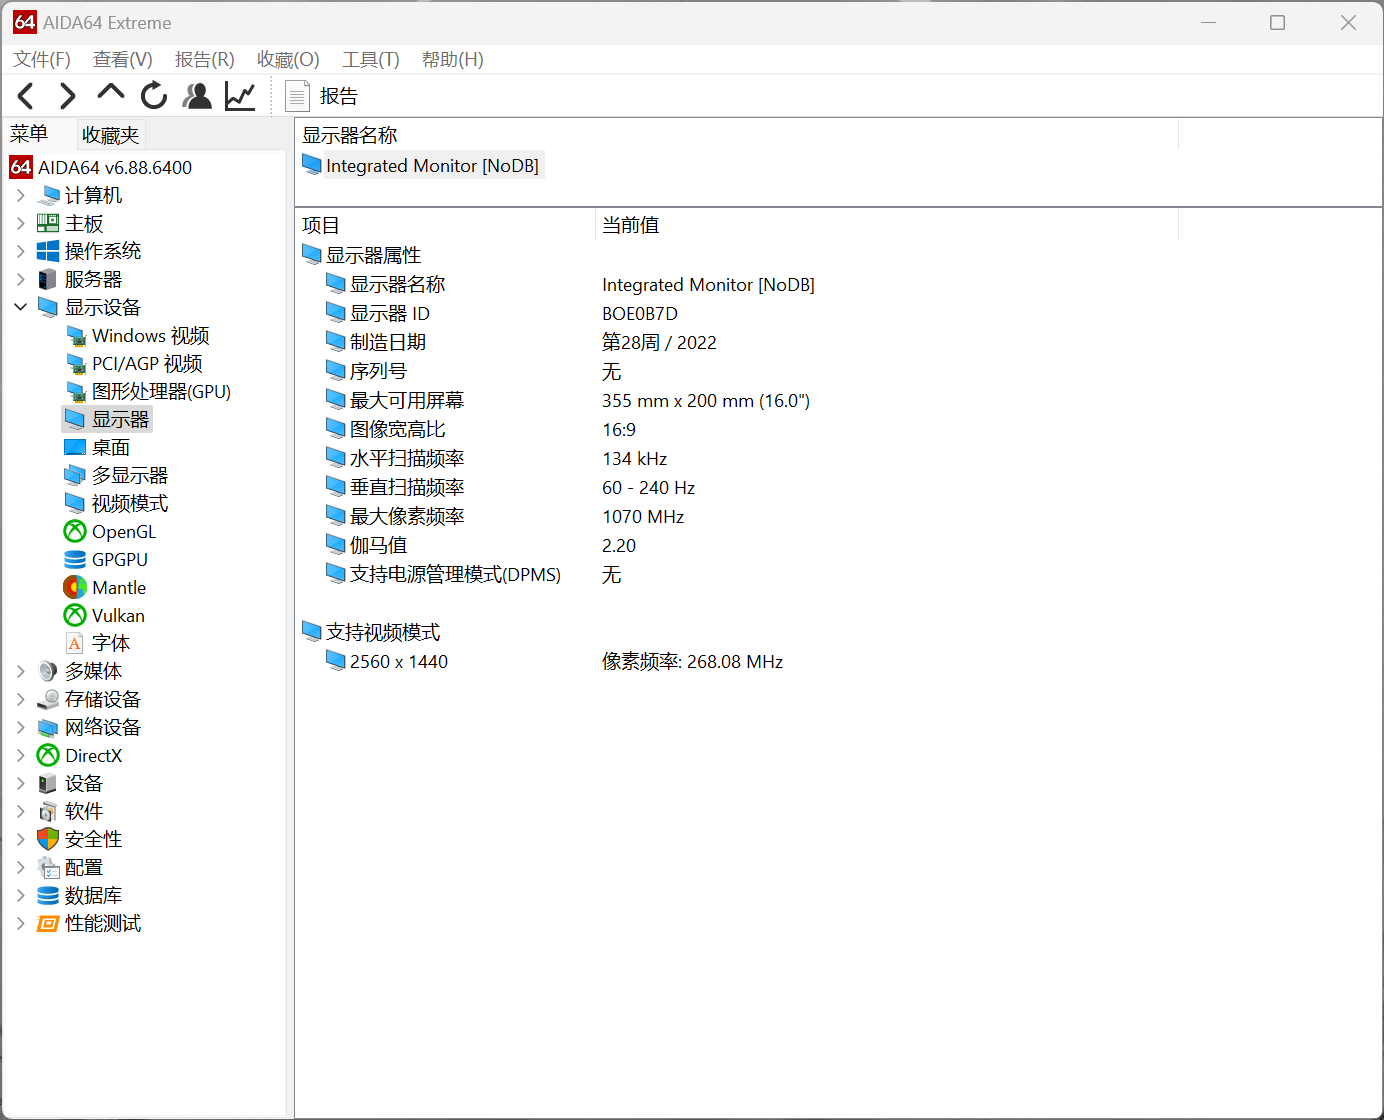Click the GPGPU database icon
The width and height of the screenshot is (1384, 1120).
pos(75,559)
